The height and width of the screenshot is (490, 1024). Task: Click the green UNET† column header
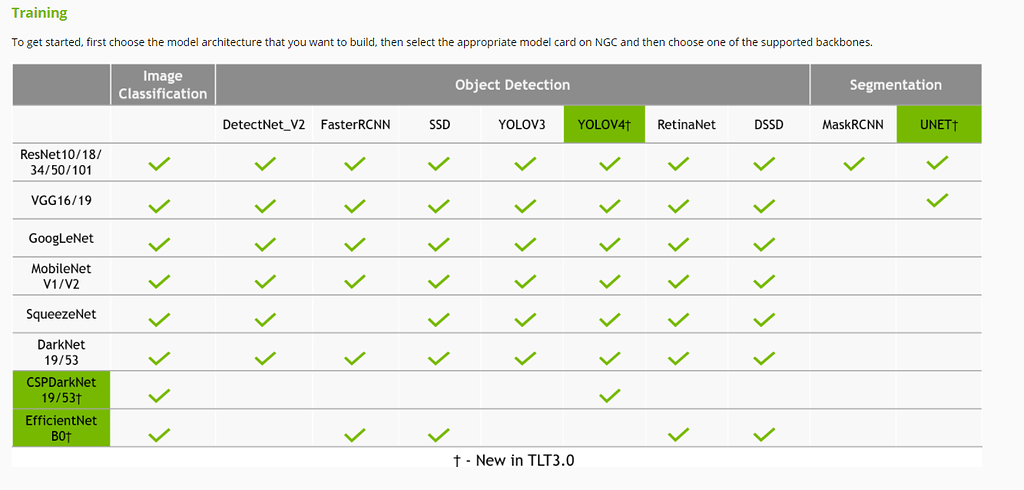938,125
